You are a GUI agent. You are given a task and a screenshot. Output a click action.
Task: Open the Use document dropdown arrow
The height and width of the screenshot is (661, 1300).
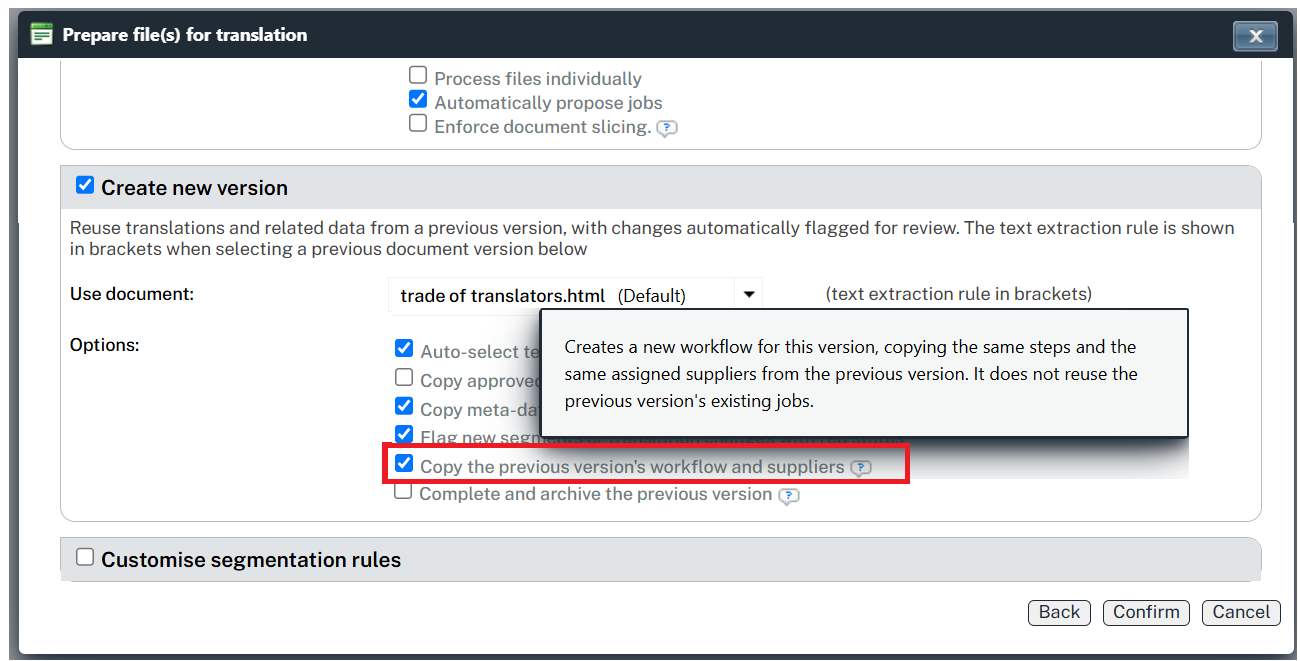pyautogui.click(x=748, y=295)
